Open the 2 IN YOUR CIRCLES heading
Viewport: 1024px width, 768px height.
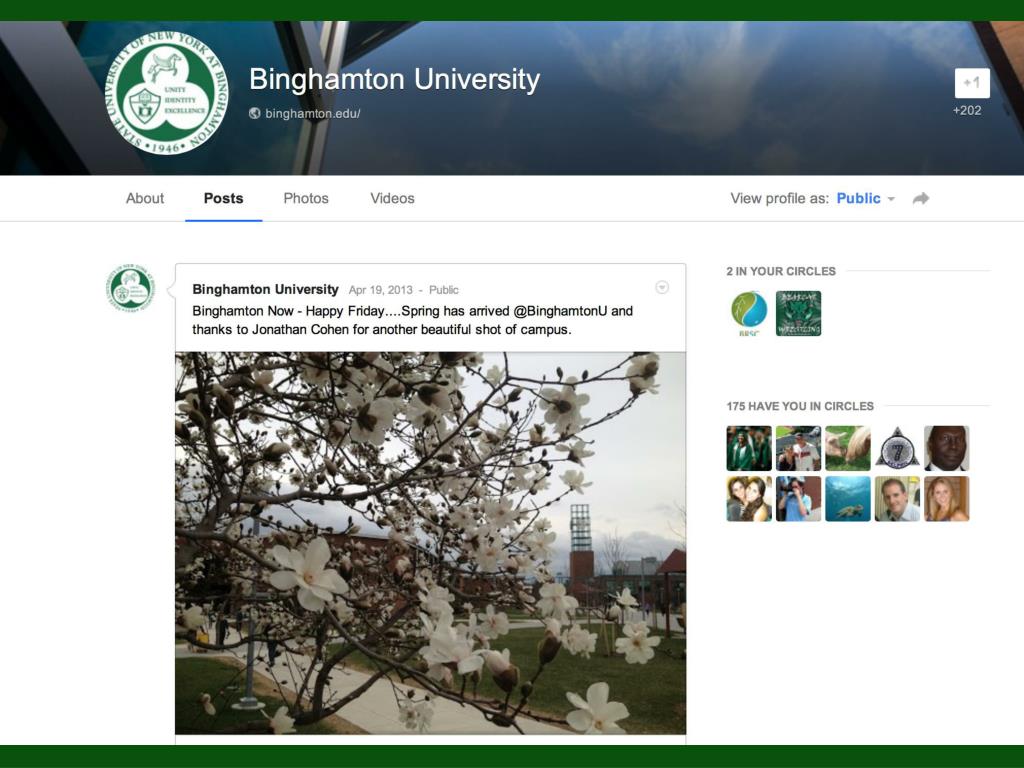(x=781, y=271)
